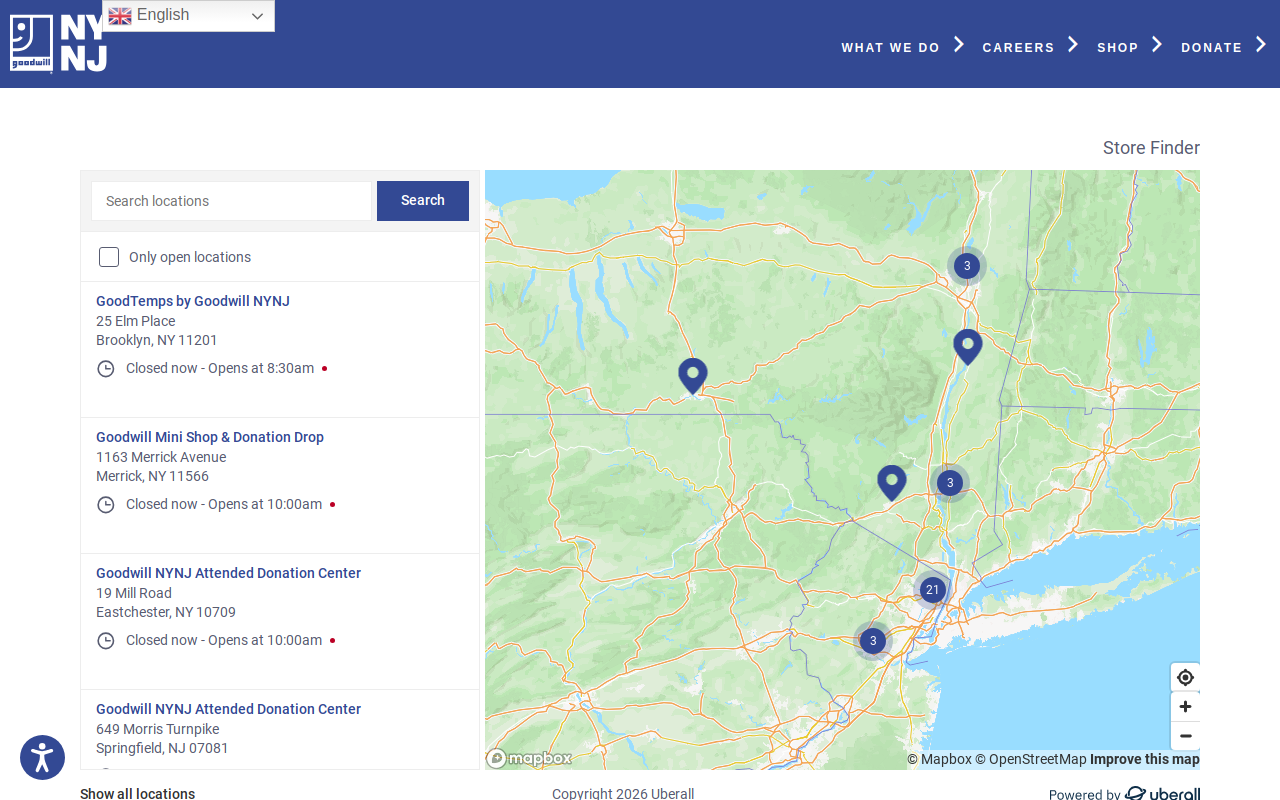Click the 649 Morris Turnpike address text
The width and height of the screenshot is (1280, 800).
tap(158, 729)
